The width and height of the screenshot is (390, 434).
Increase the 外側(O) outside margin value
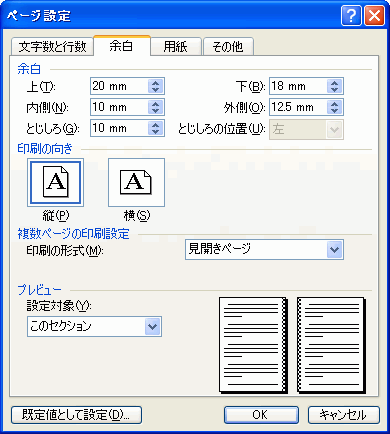pos(335,104)
